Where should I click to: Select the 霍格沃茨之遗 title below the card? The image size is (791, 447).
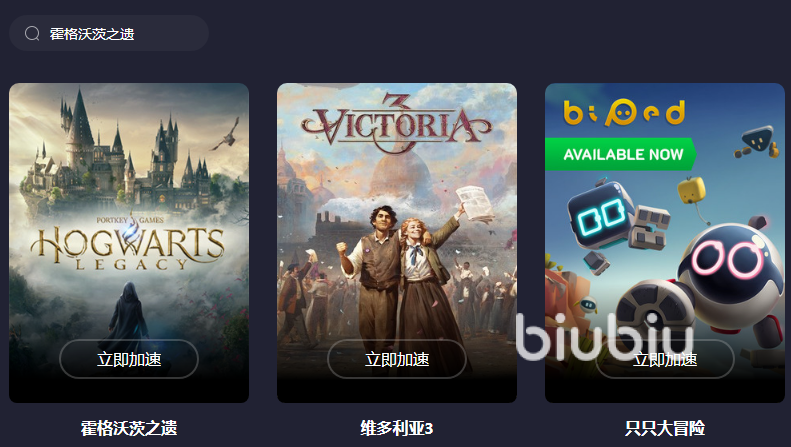pyautogui.click(x=129, y=428)
